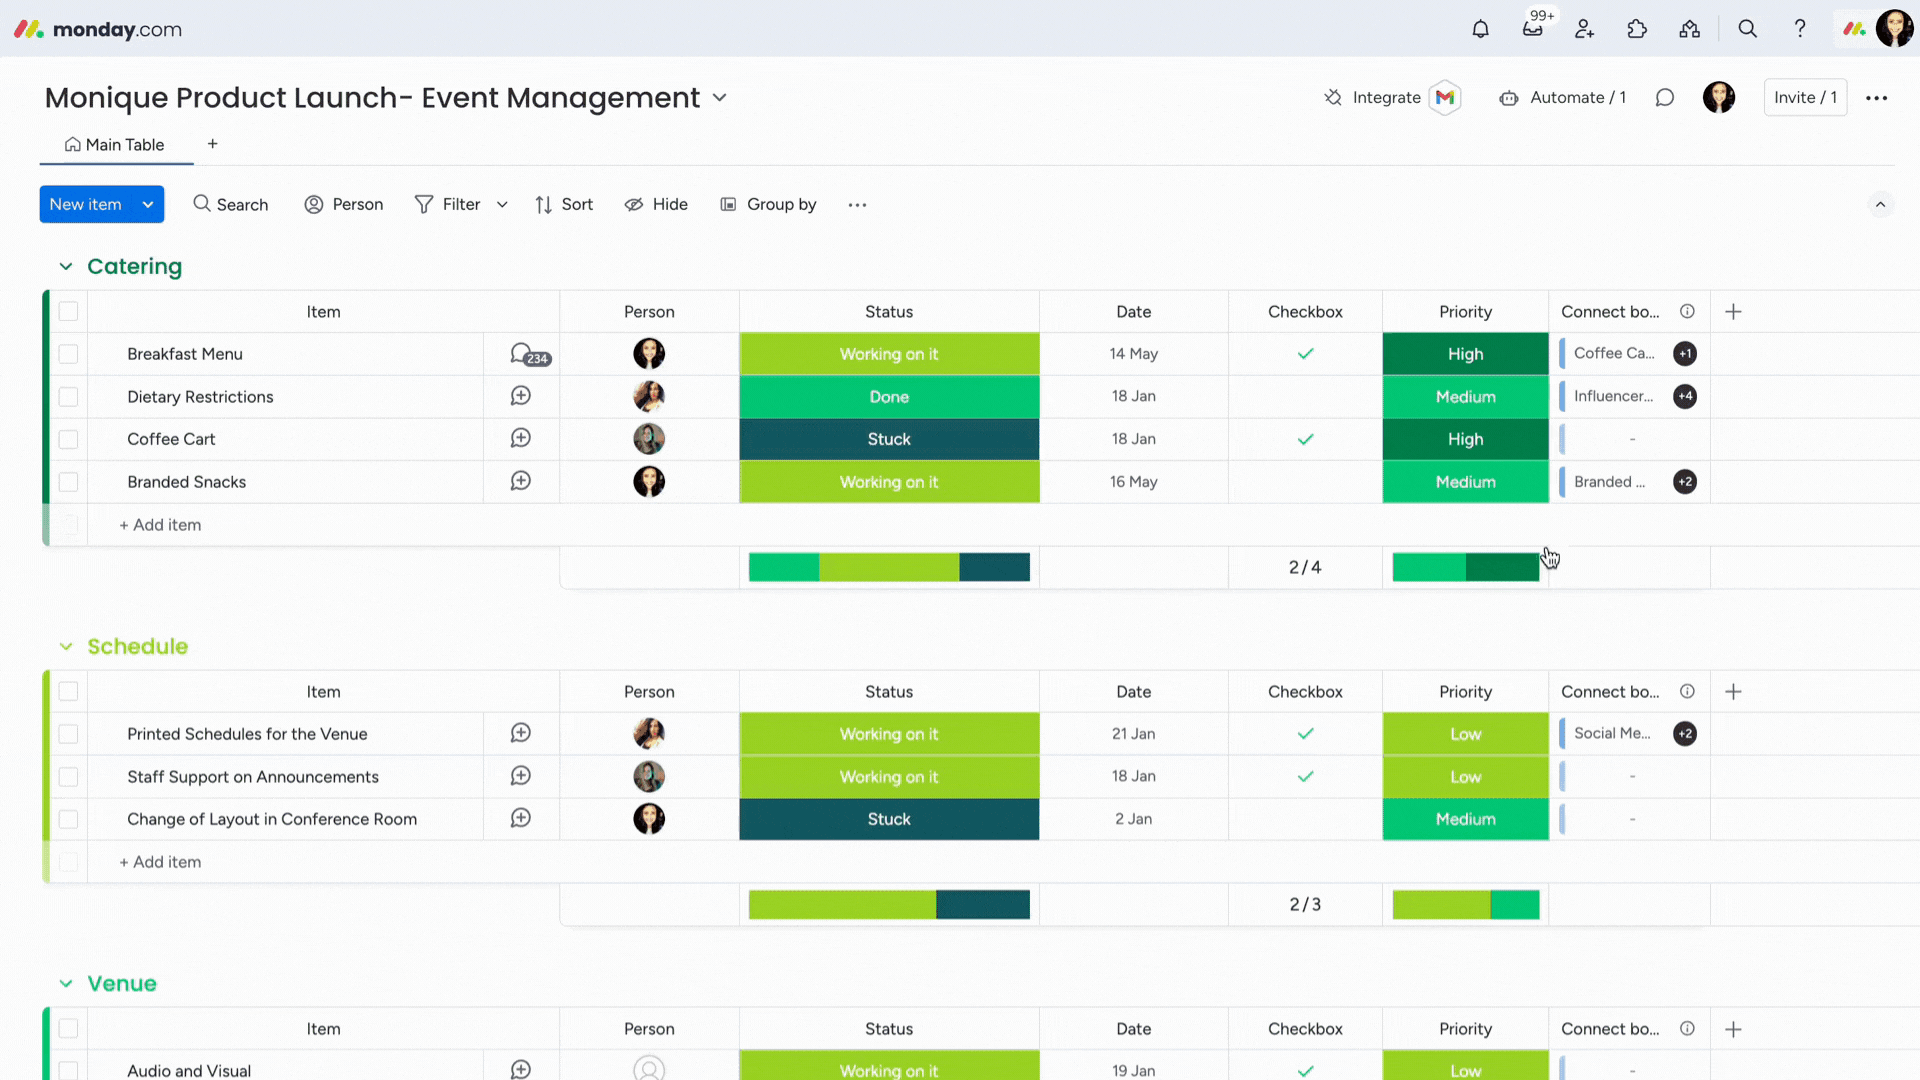Open more toolbar options ellipsis
Screen dimensions: 1920x1080
click(857, 204)
